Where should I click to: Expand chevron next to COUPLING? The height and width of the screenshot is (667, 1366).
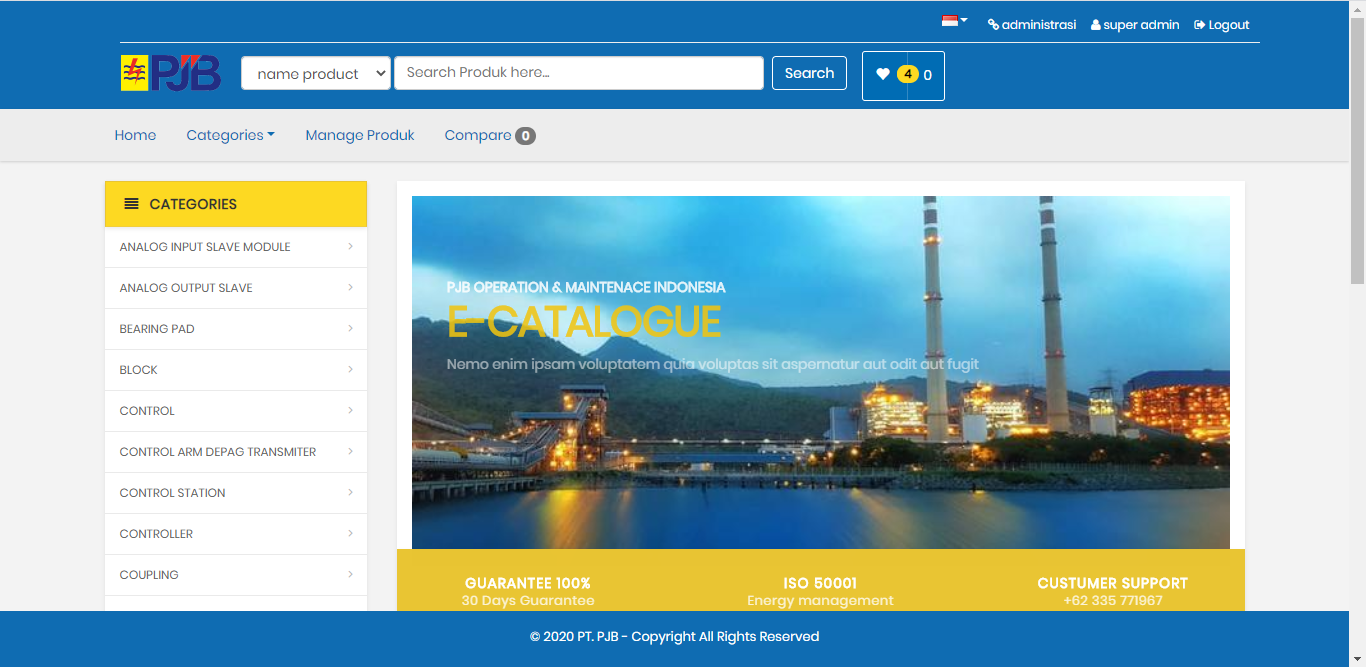pos(350,574)
